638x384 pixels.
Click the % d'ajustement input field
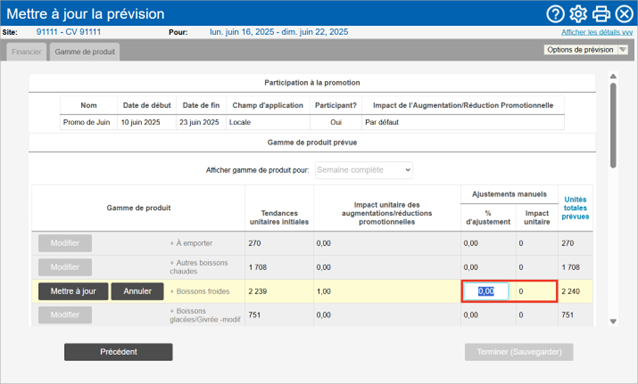click(486, 291)
